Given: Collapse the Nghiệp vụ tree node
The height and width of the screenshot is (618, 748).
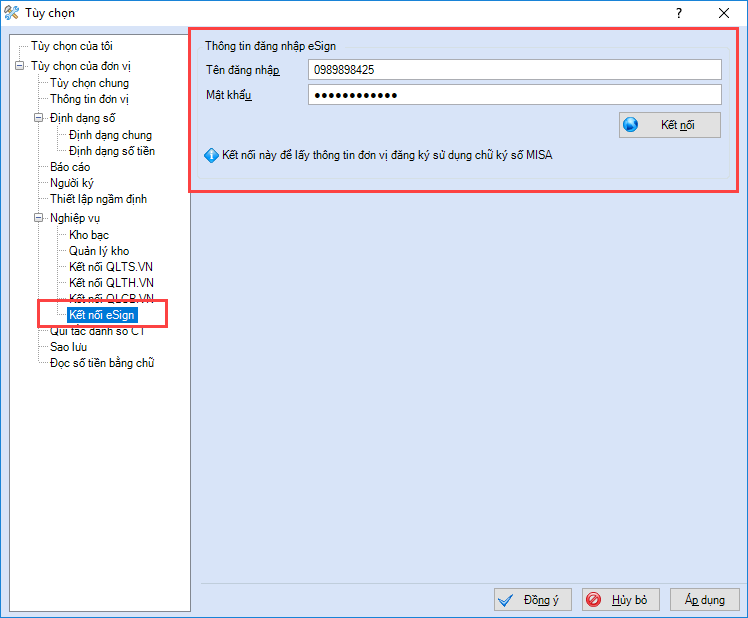Looking at the screenshot, I should click(x=39, y=218).
